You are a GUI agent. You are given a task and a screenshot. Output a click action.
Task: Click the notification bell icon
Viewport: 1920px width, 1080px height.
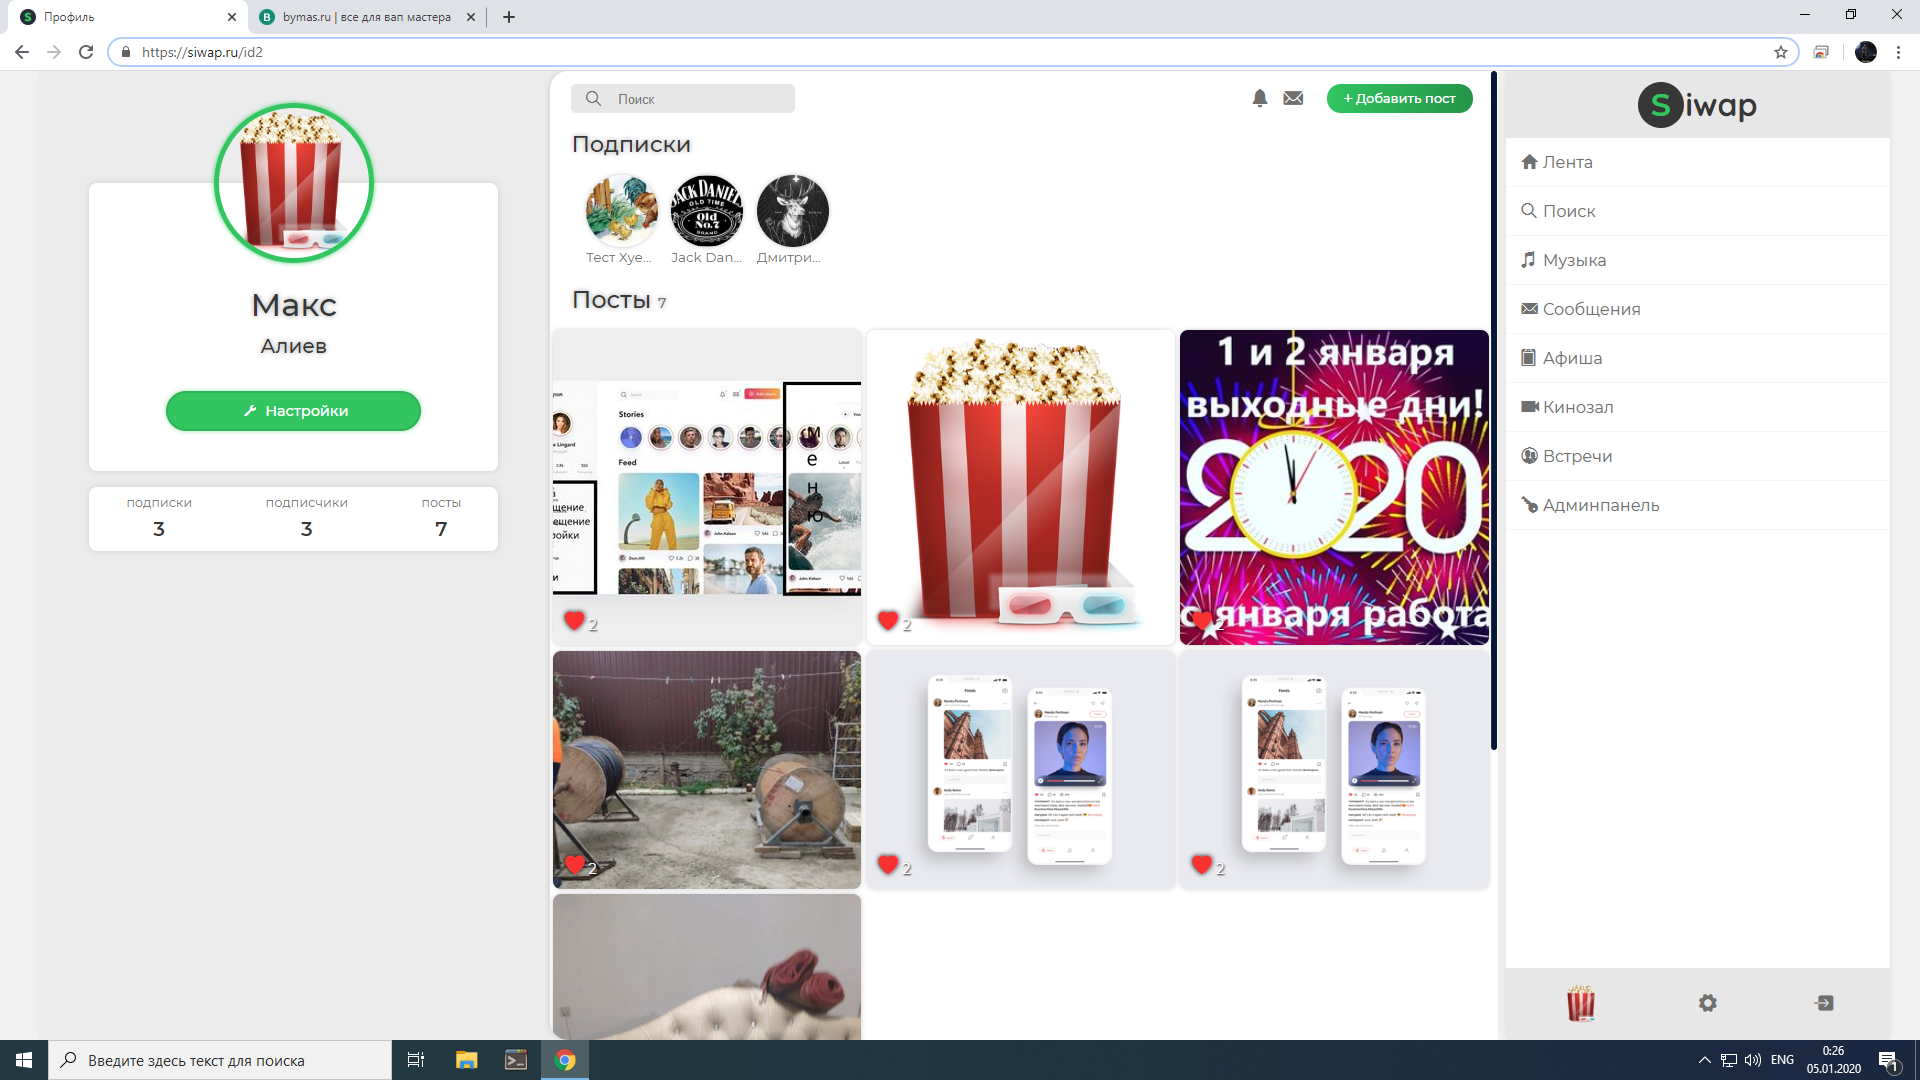(x=1259, y=98)
